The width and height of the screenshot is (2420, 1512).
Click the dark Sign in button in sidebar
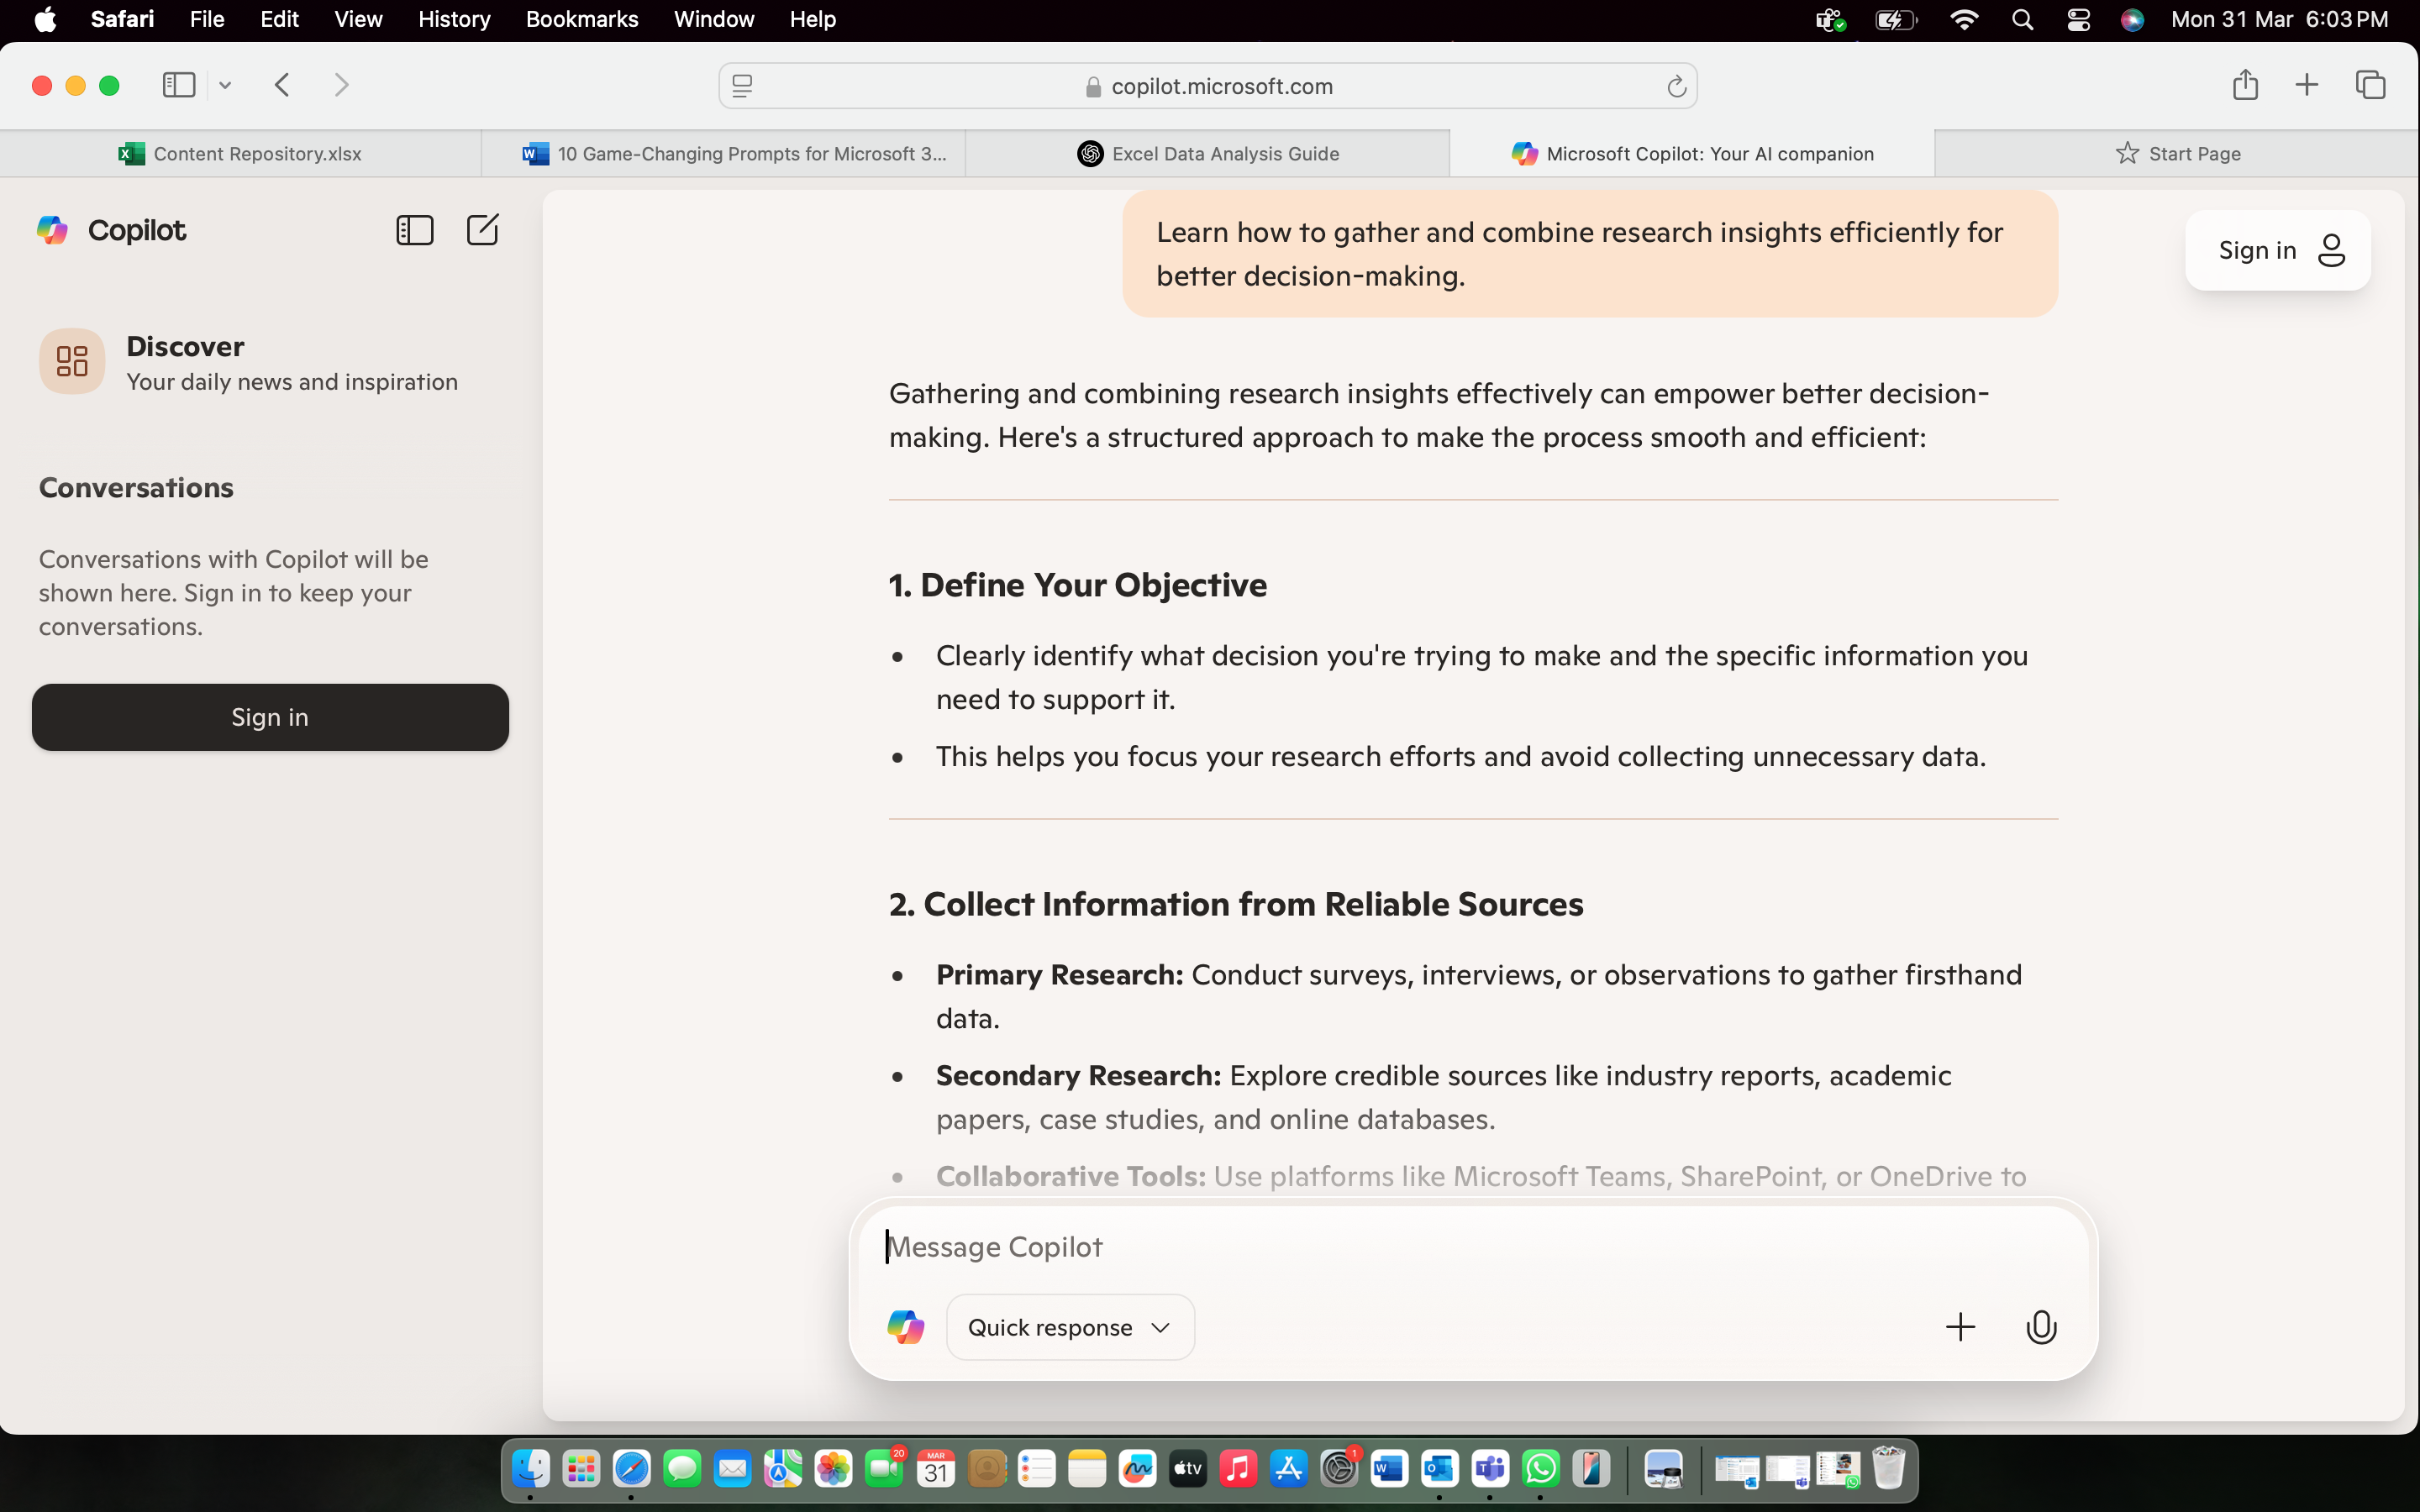[270, 717]
